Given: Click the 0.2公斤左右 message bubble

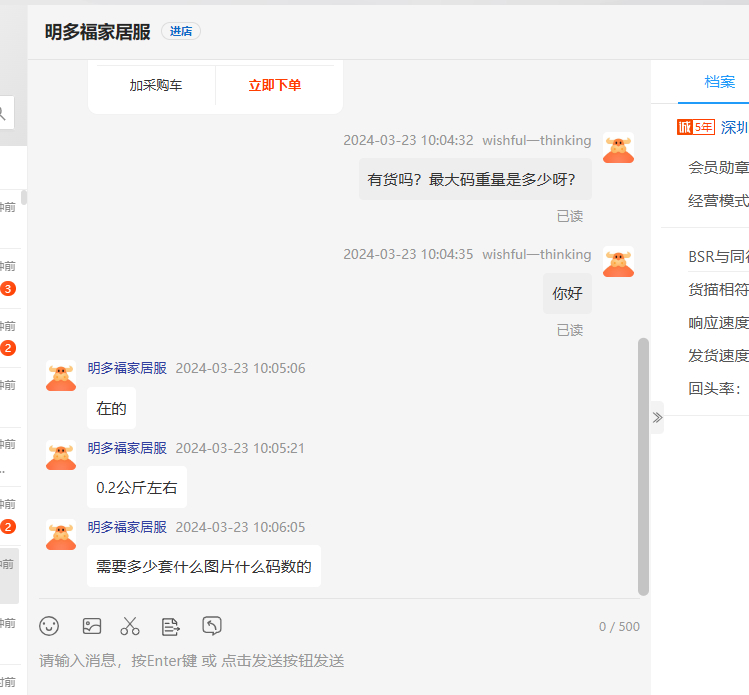Looking at the screenshot, I should coord(137,488).
